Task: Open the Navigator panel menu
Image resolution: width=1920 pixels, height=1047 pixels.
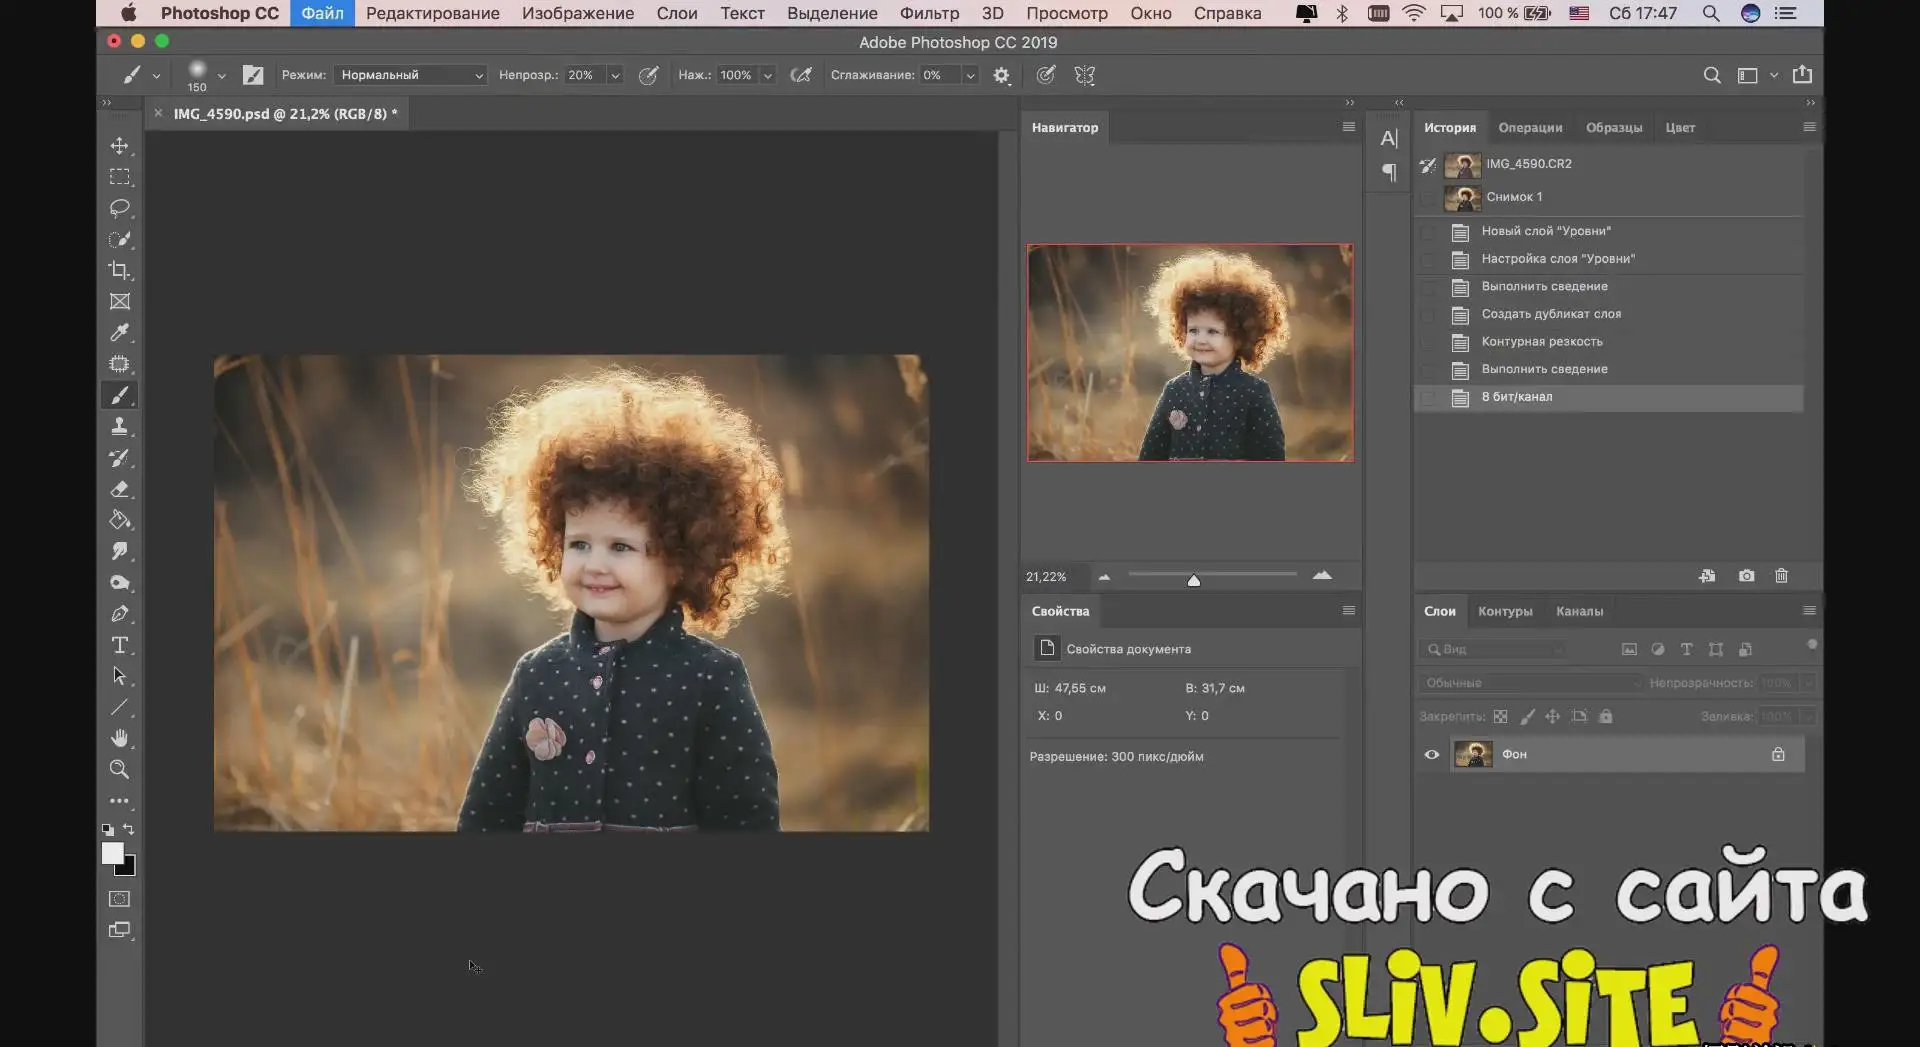Action: point(1348,127)
